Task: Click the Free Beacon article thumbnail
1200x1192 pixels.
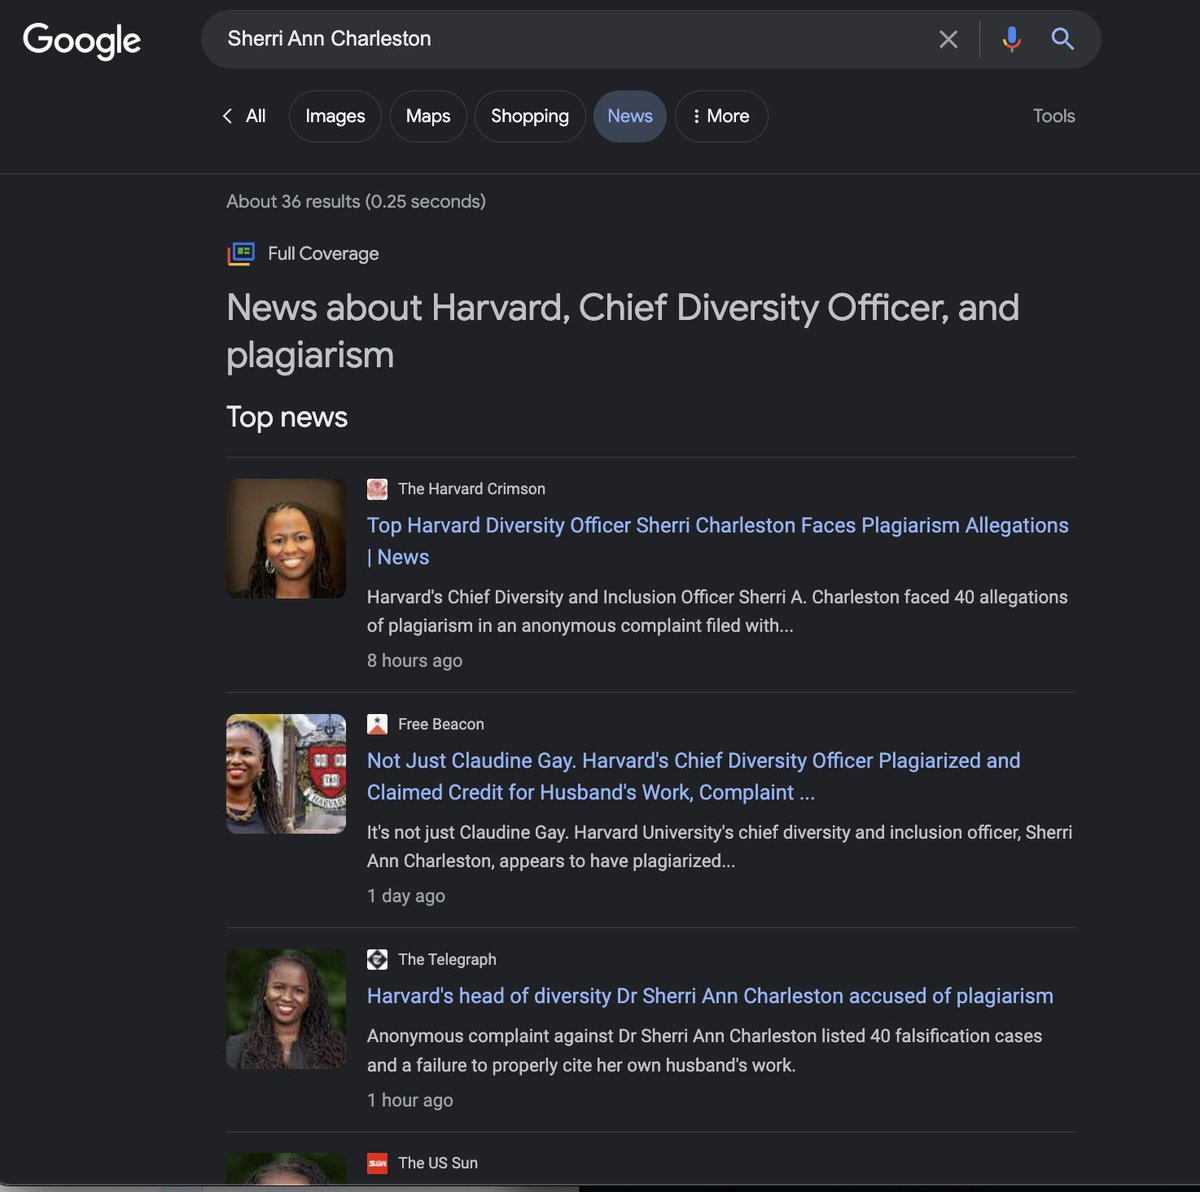Action: 286,774
